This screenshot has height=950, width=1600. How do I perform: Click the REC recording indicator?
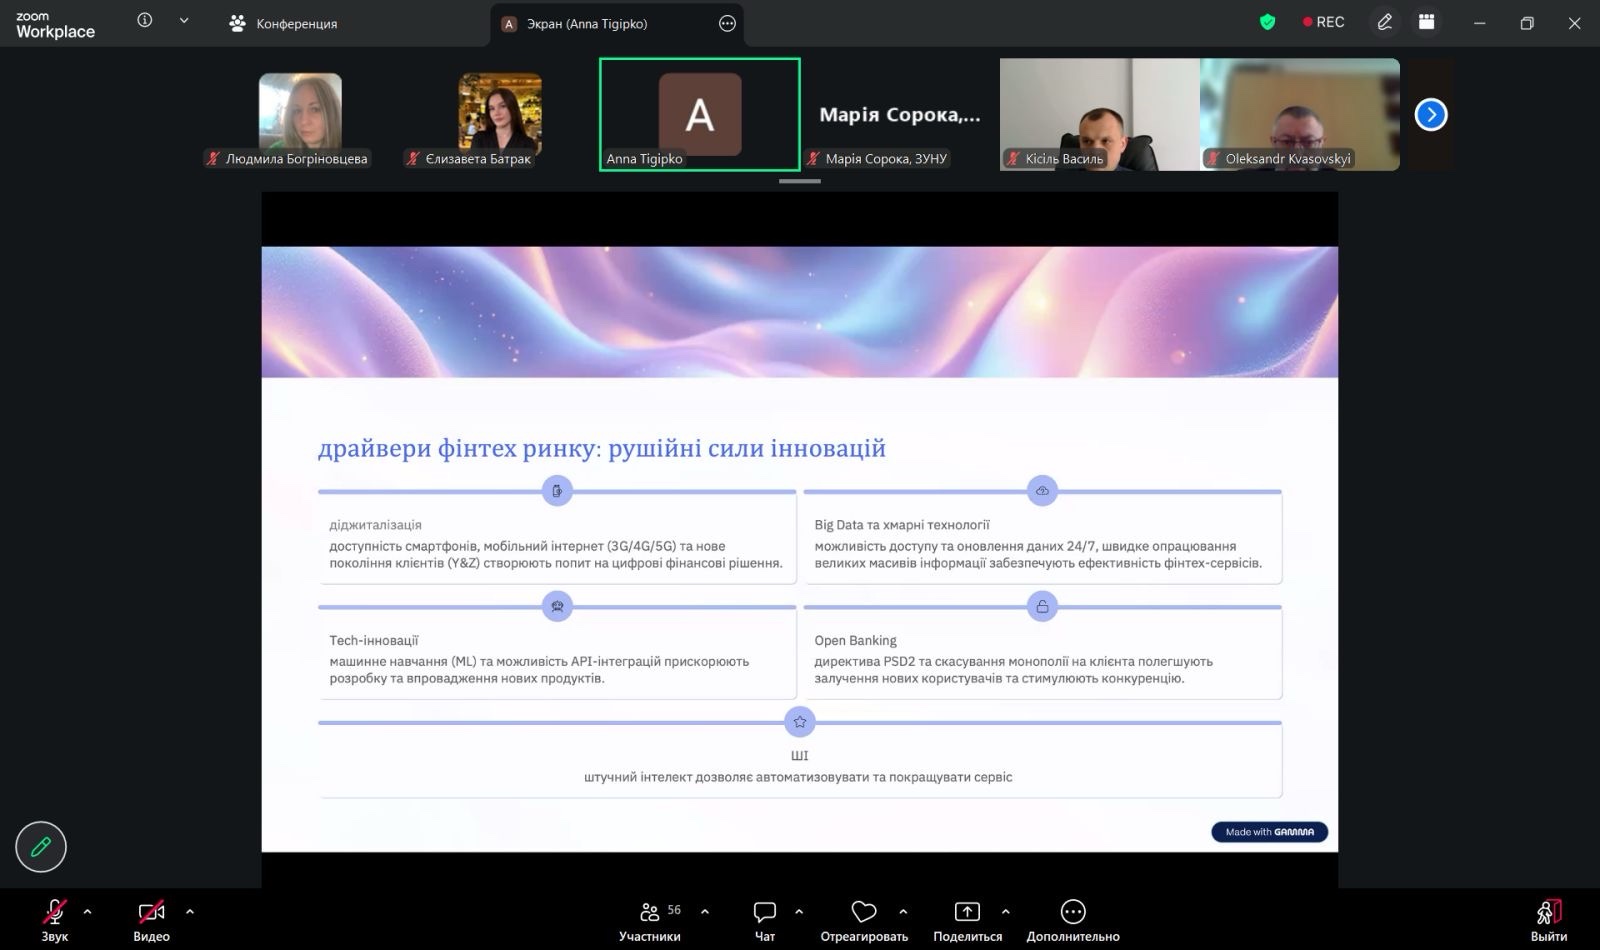coord(1323,22)
